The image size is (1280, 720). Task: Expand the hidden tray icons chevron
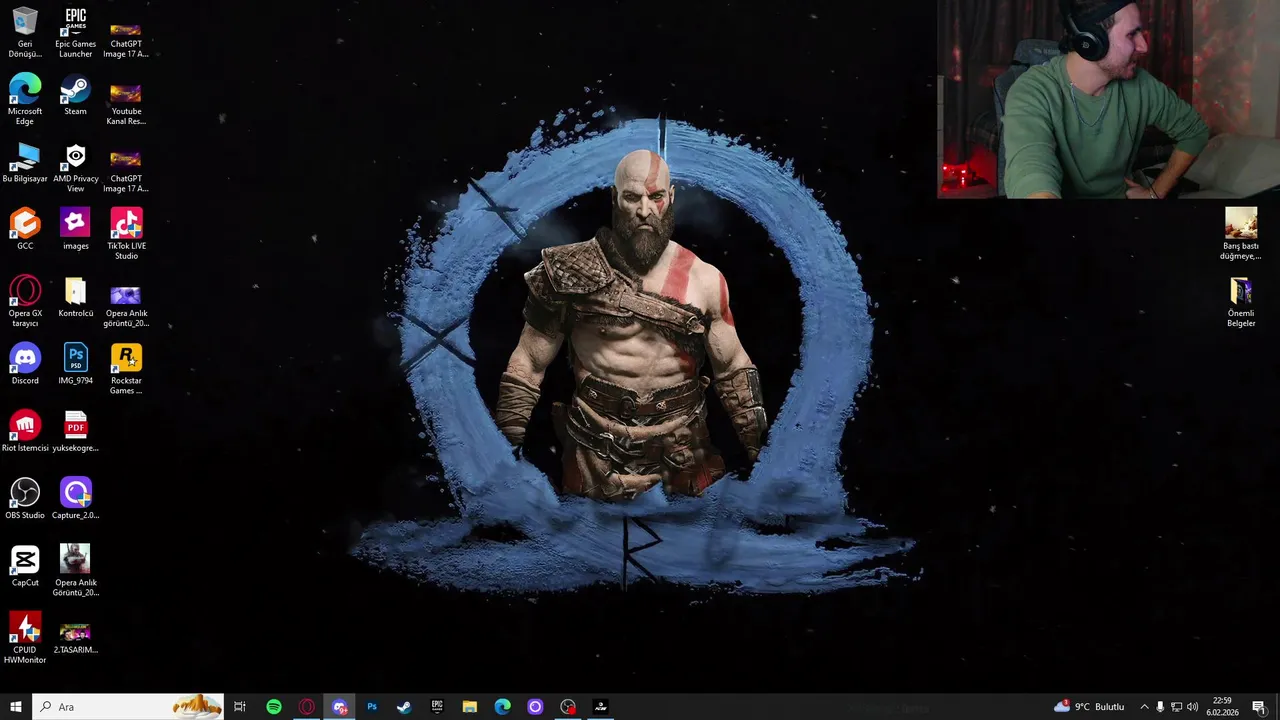pos(1144,707)
